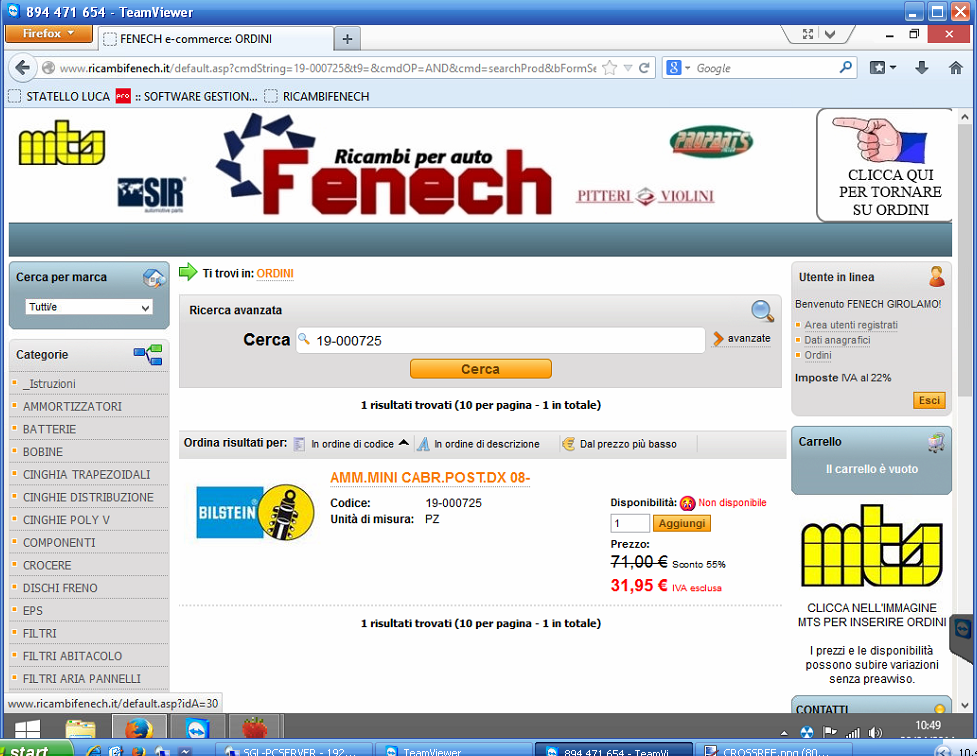Open the Firefox menu dropdown
Viewport: 977px width, 756px height.
pyautogui.click(x=49, y=34)
